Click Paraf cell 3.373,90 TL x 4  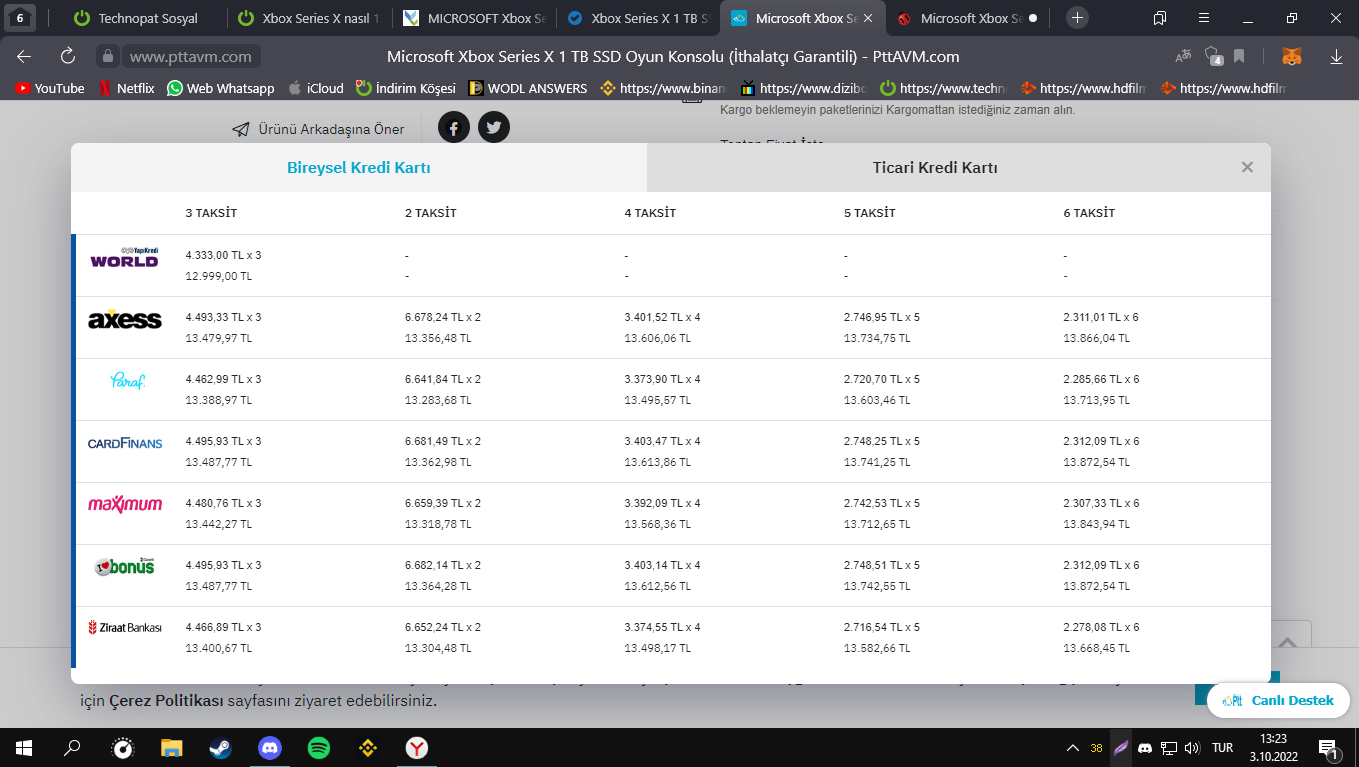tap(663, 379)
